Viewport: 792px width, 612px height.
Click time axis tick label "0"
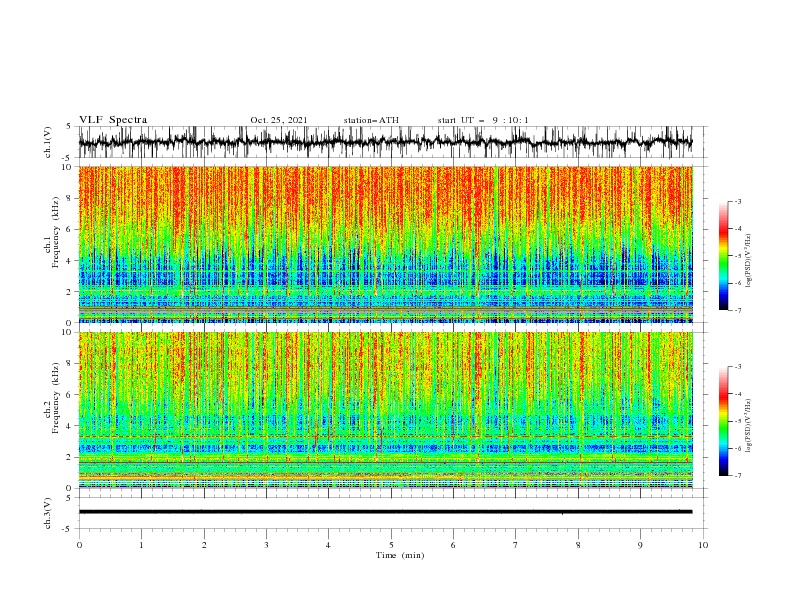[x=79, y=545]
